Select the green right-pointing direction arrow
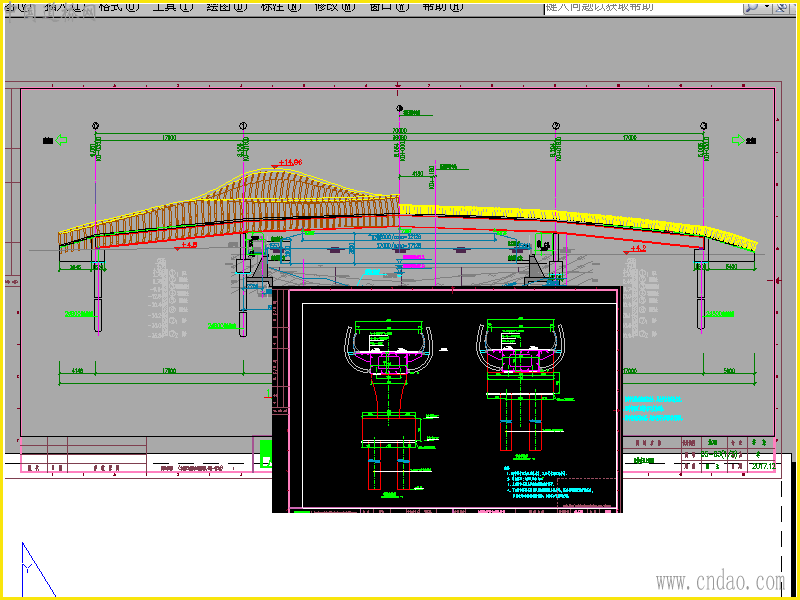800x600 pixels. coord(738,140)
